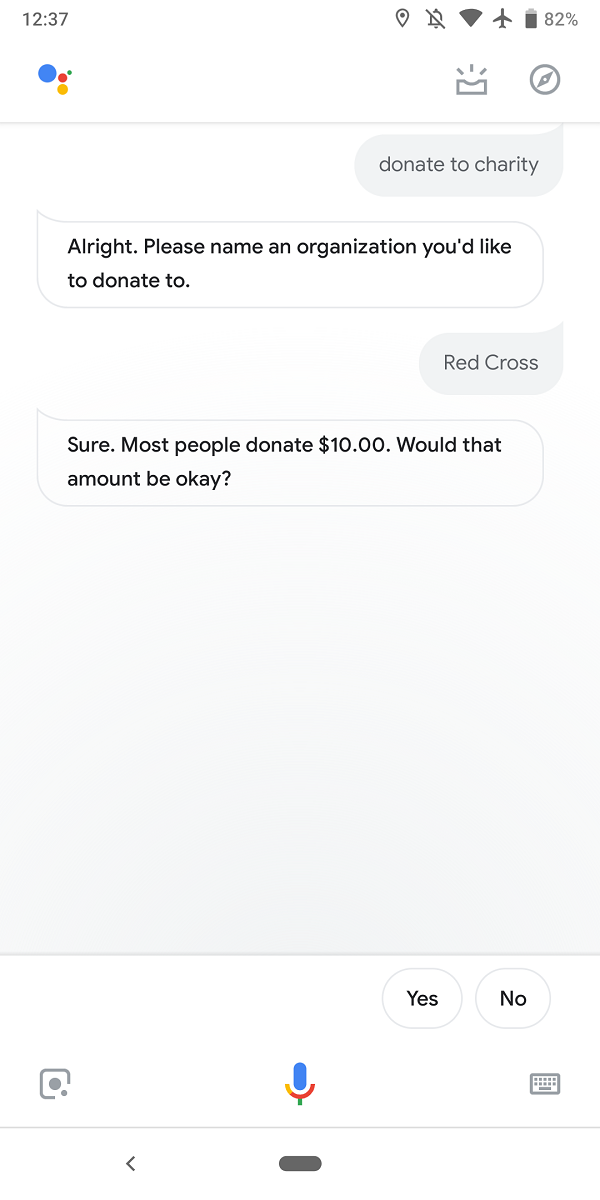Tap the 12:37 clock
This screenshot has width=600, height=1200.
pos(45,19)
